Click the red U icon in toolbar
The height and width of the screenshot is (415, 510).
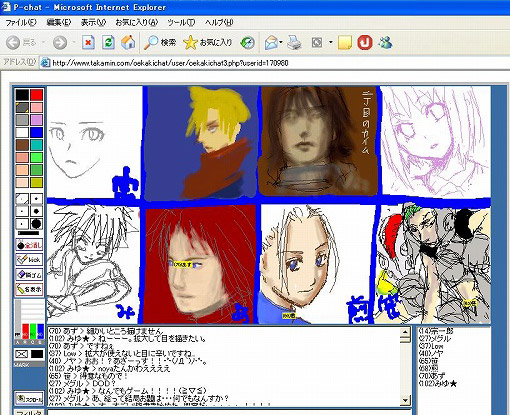365,43
